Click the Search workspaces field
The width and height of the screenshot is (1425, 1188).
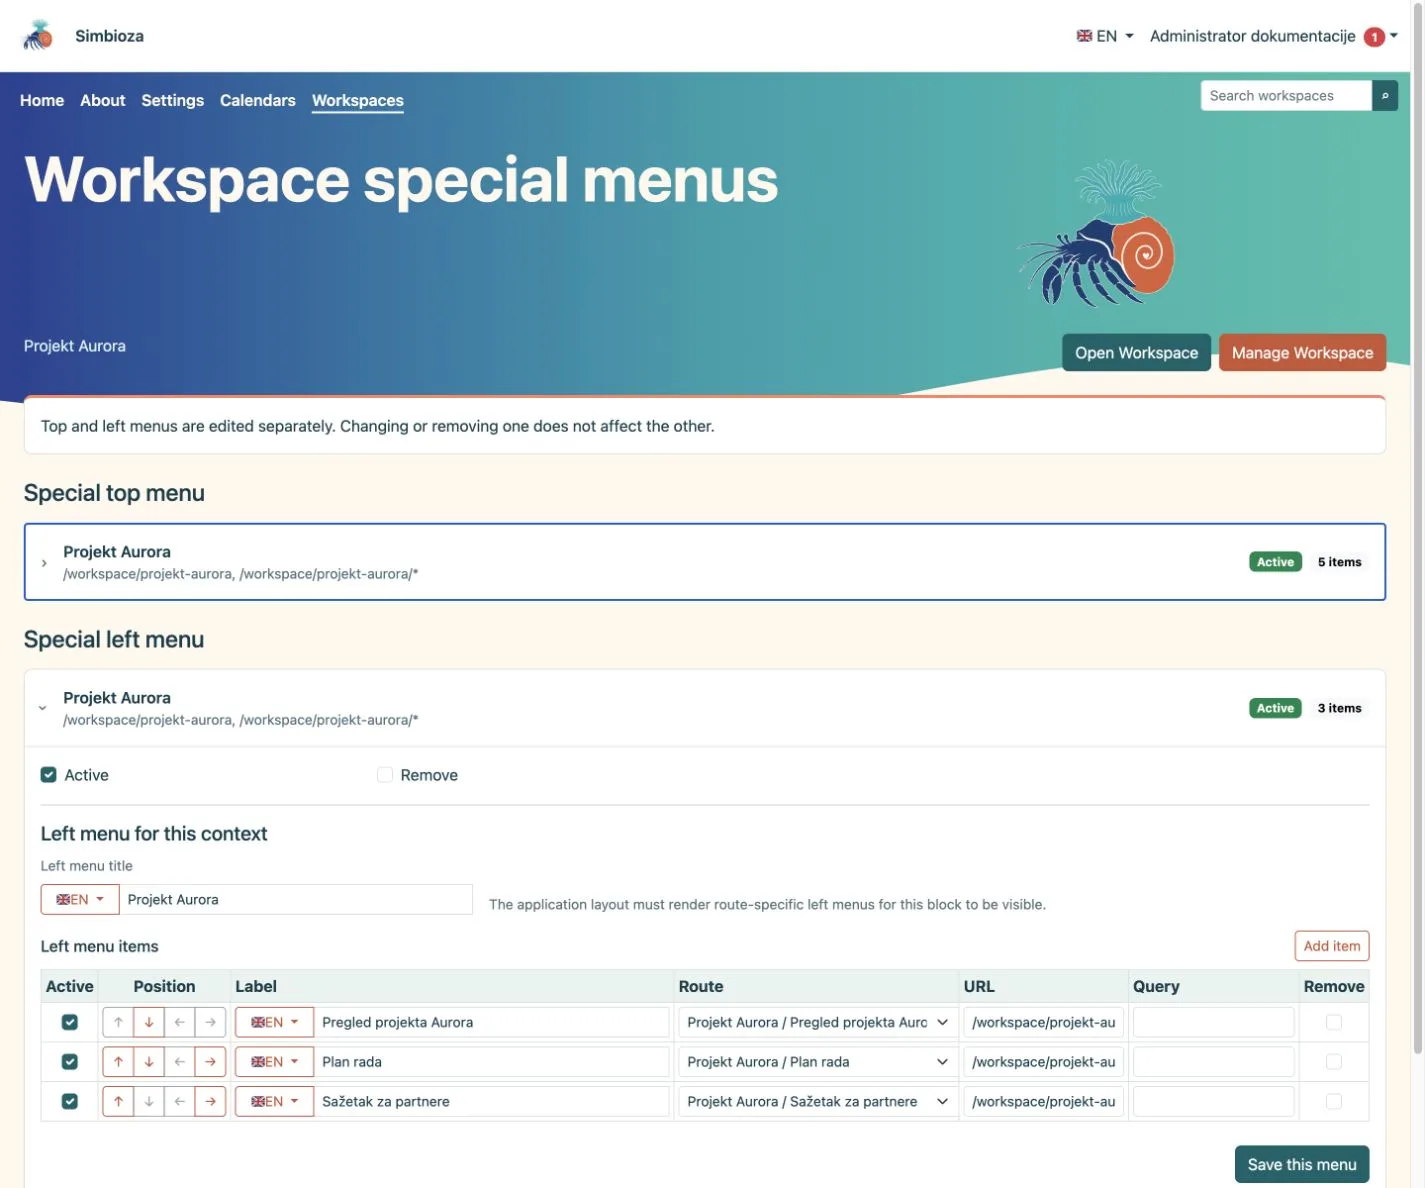click(1286, 96)
